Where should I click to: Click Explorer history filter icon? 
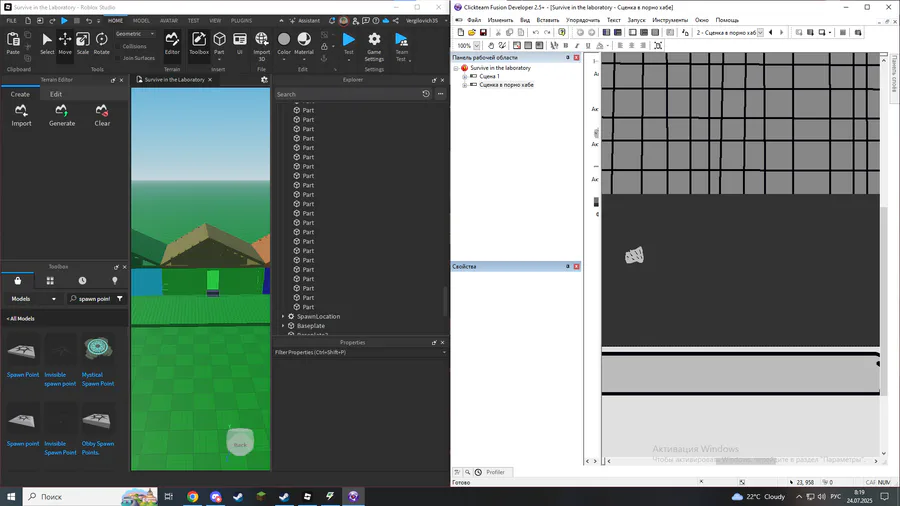(426, 94)
